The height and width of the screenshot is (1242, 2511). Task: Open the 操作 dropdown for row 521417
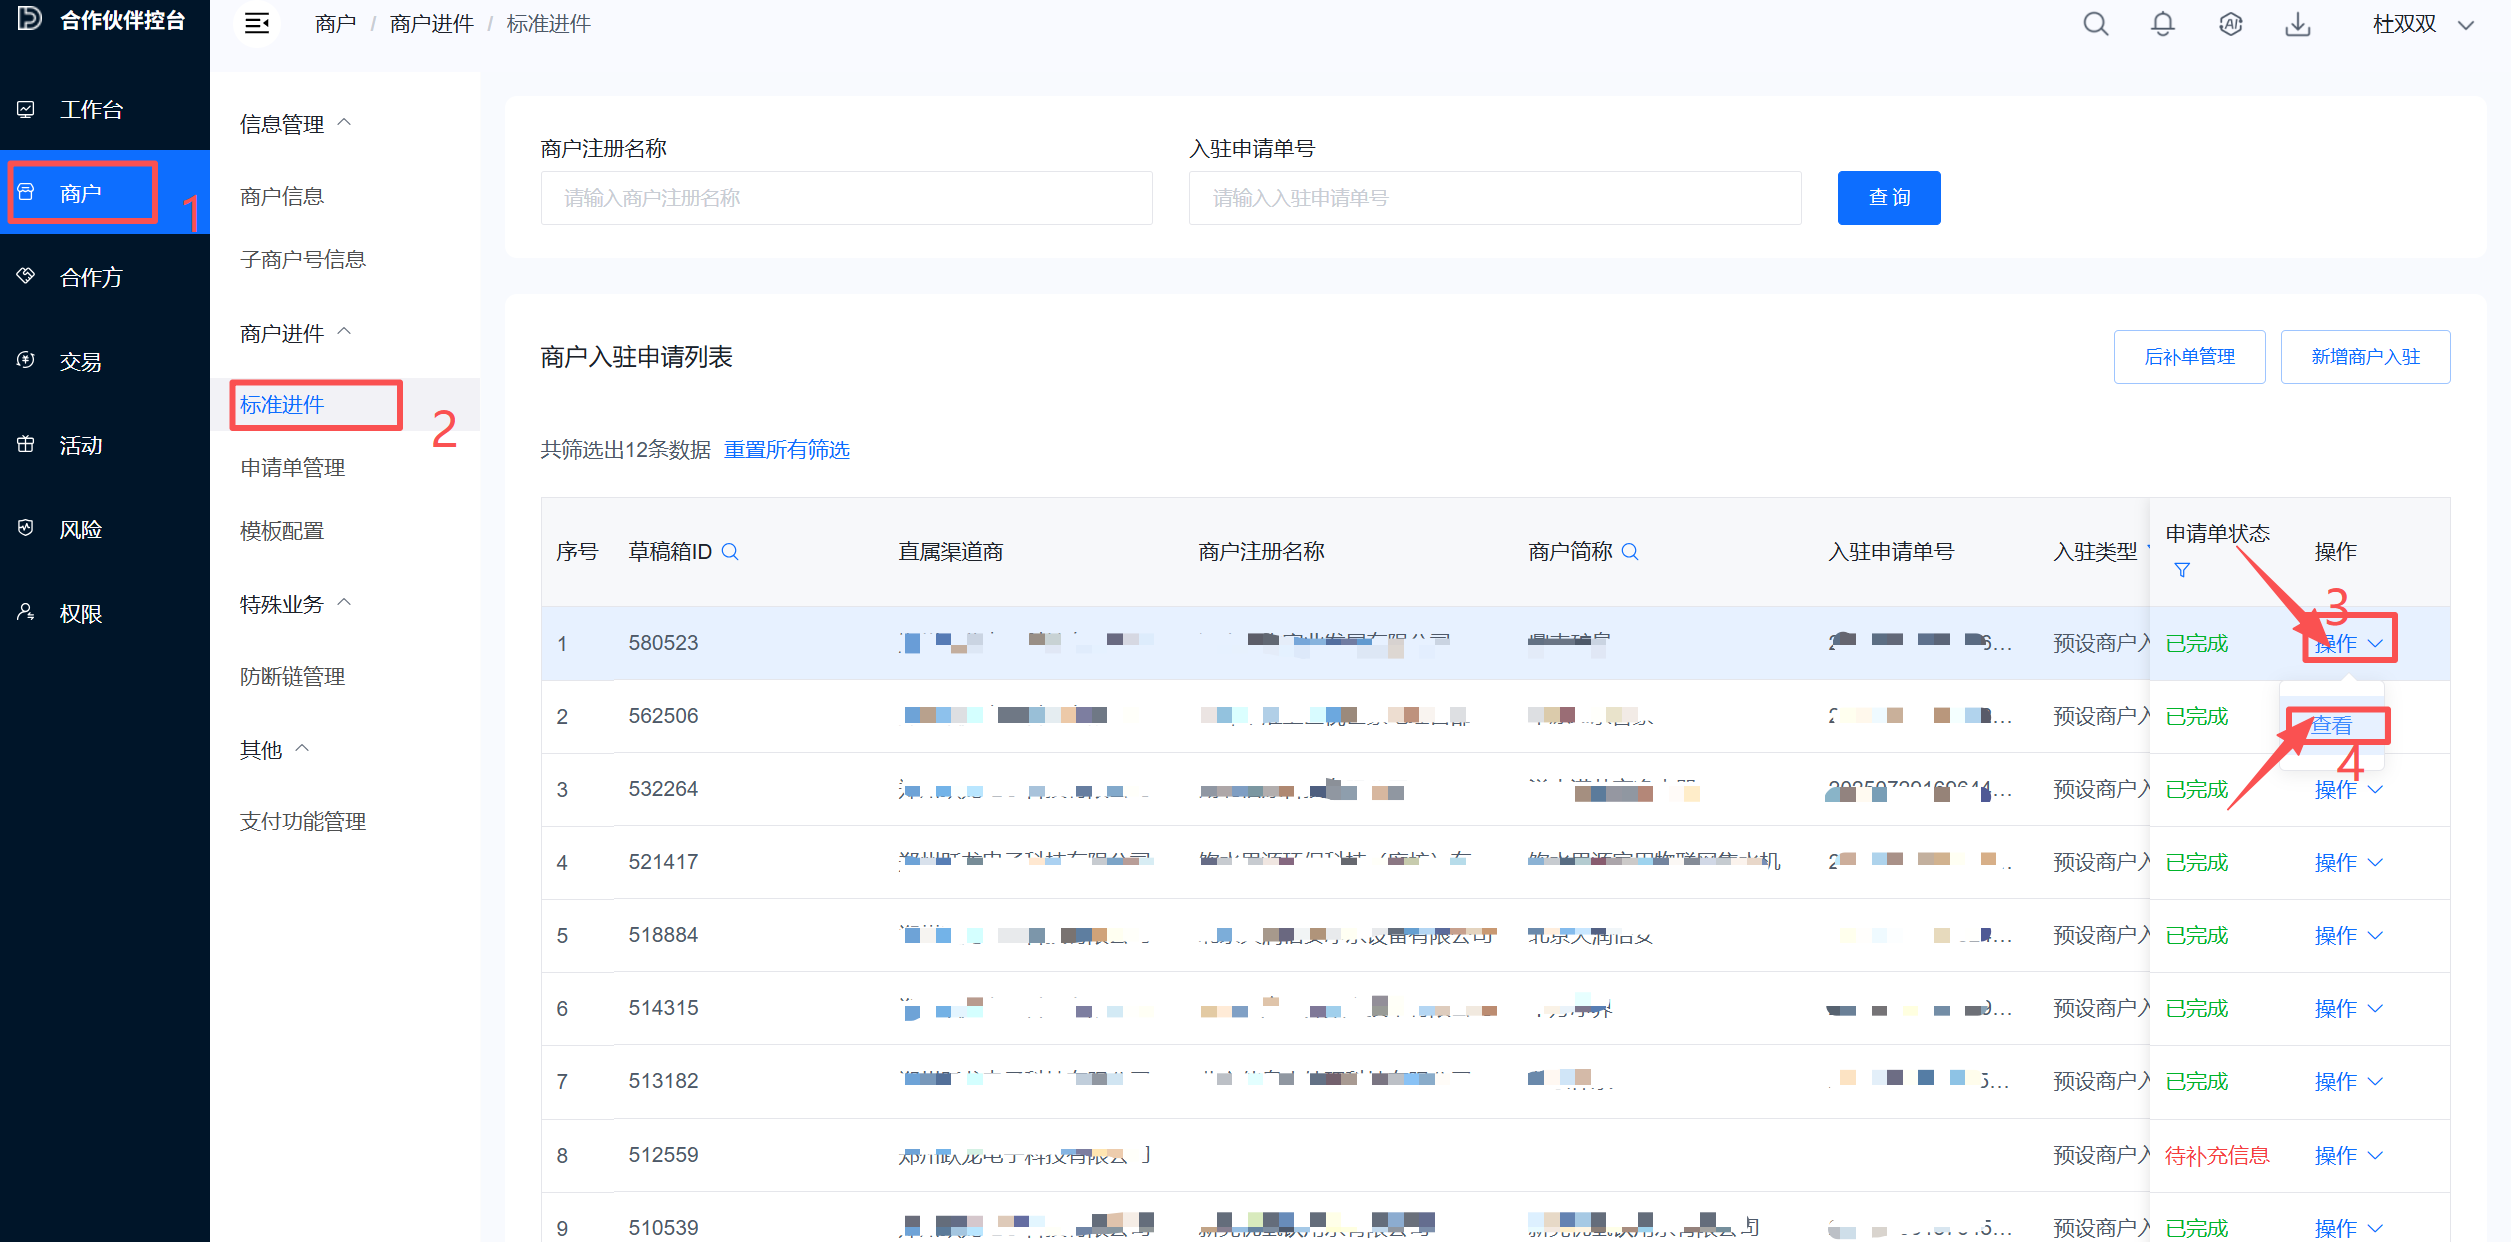pos(2348,862)
